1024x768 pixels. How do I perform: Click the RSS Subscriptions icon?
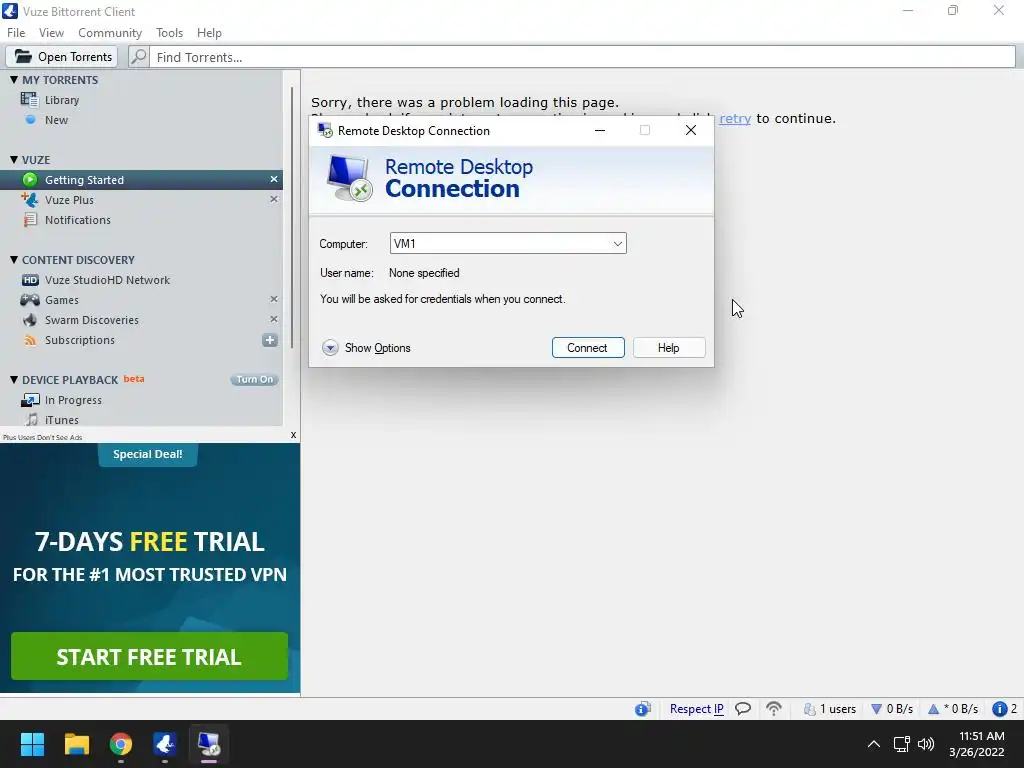[30, 340]
